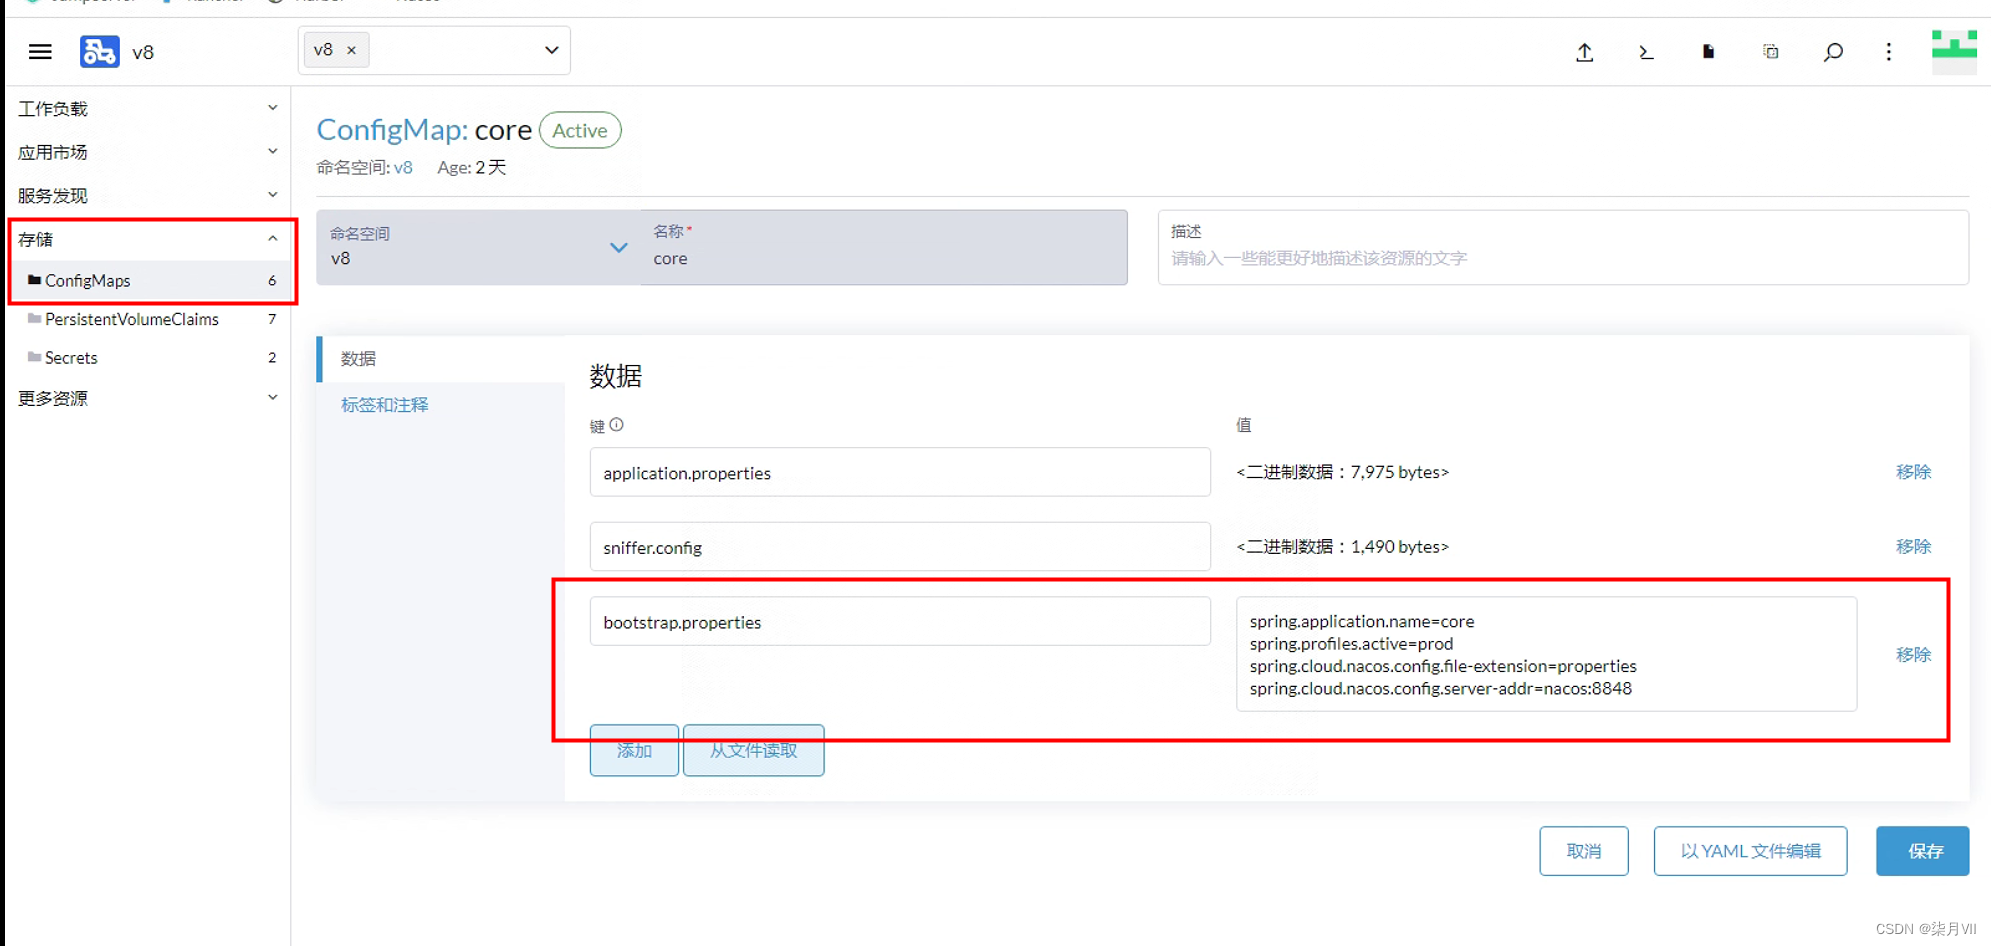Expand the 更多资源 sidebar section
1991x946 pixels.
click(147, 398)
